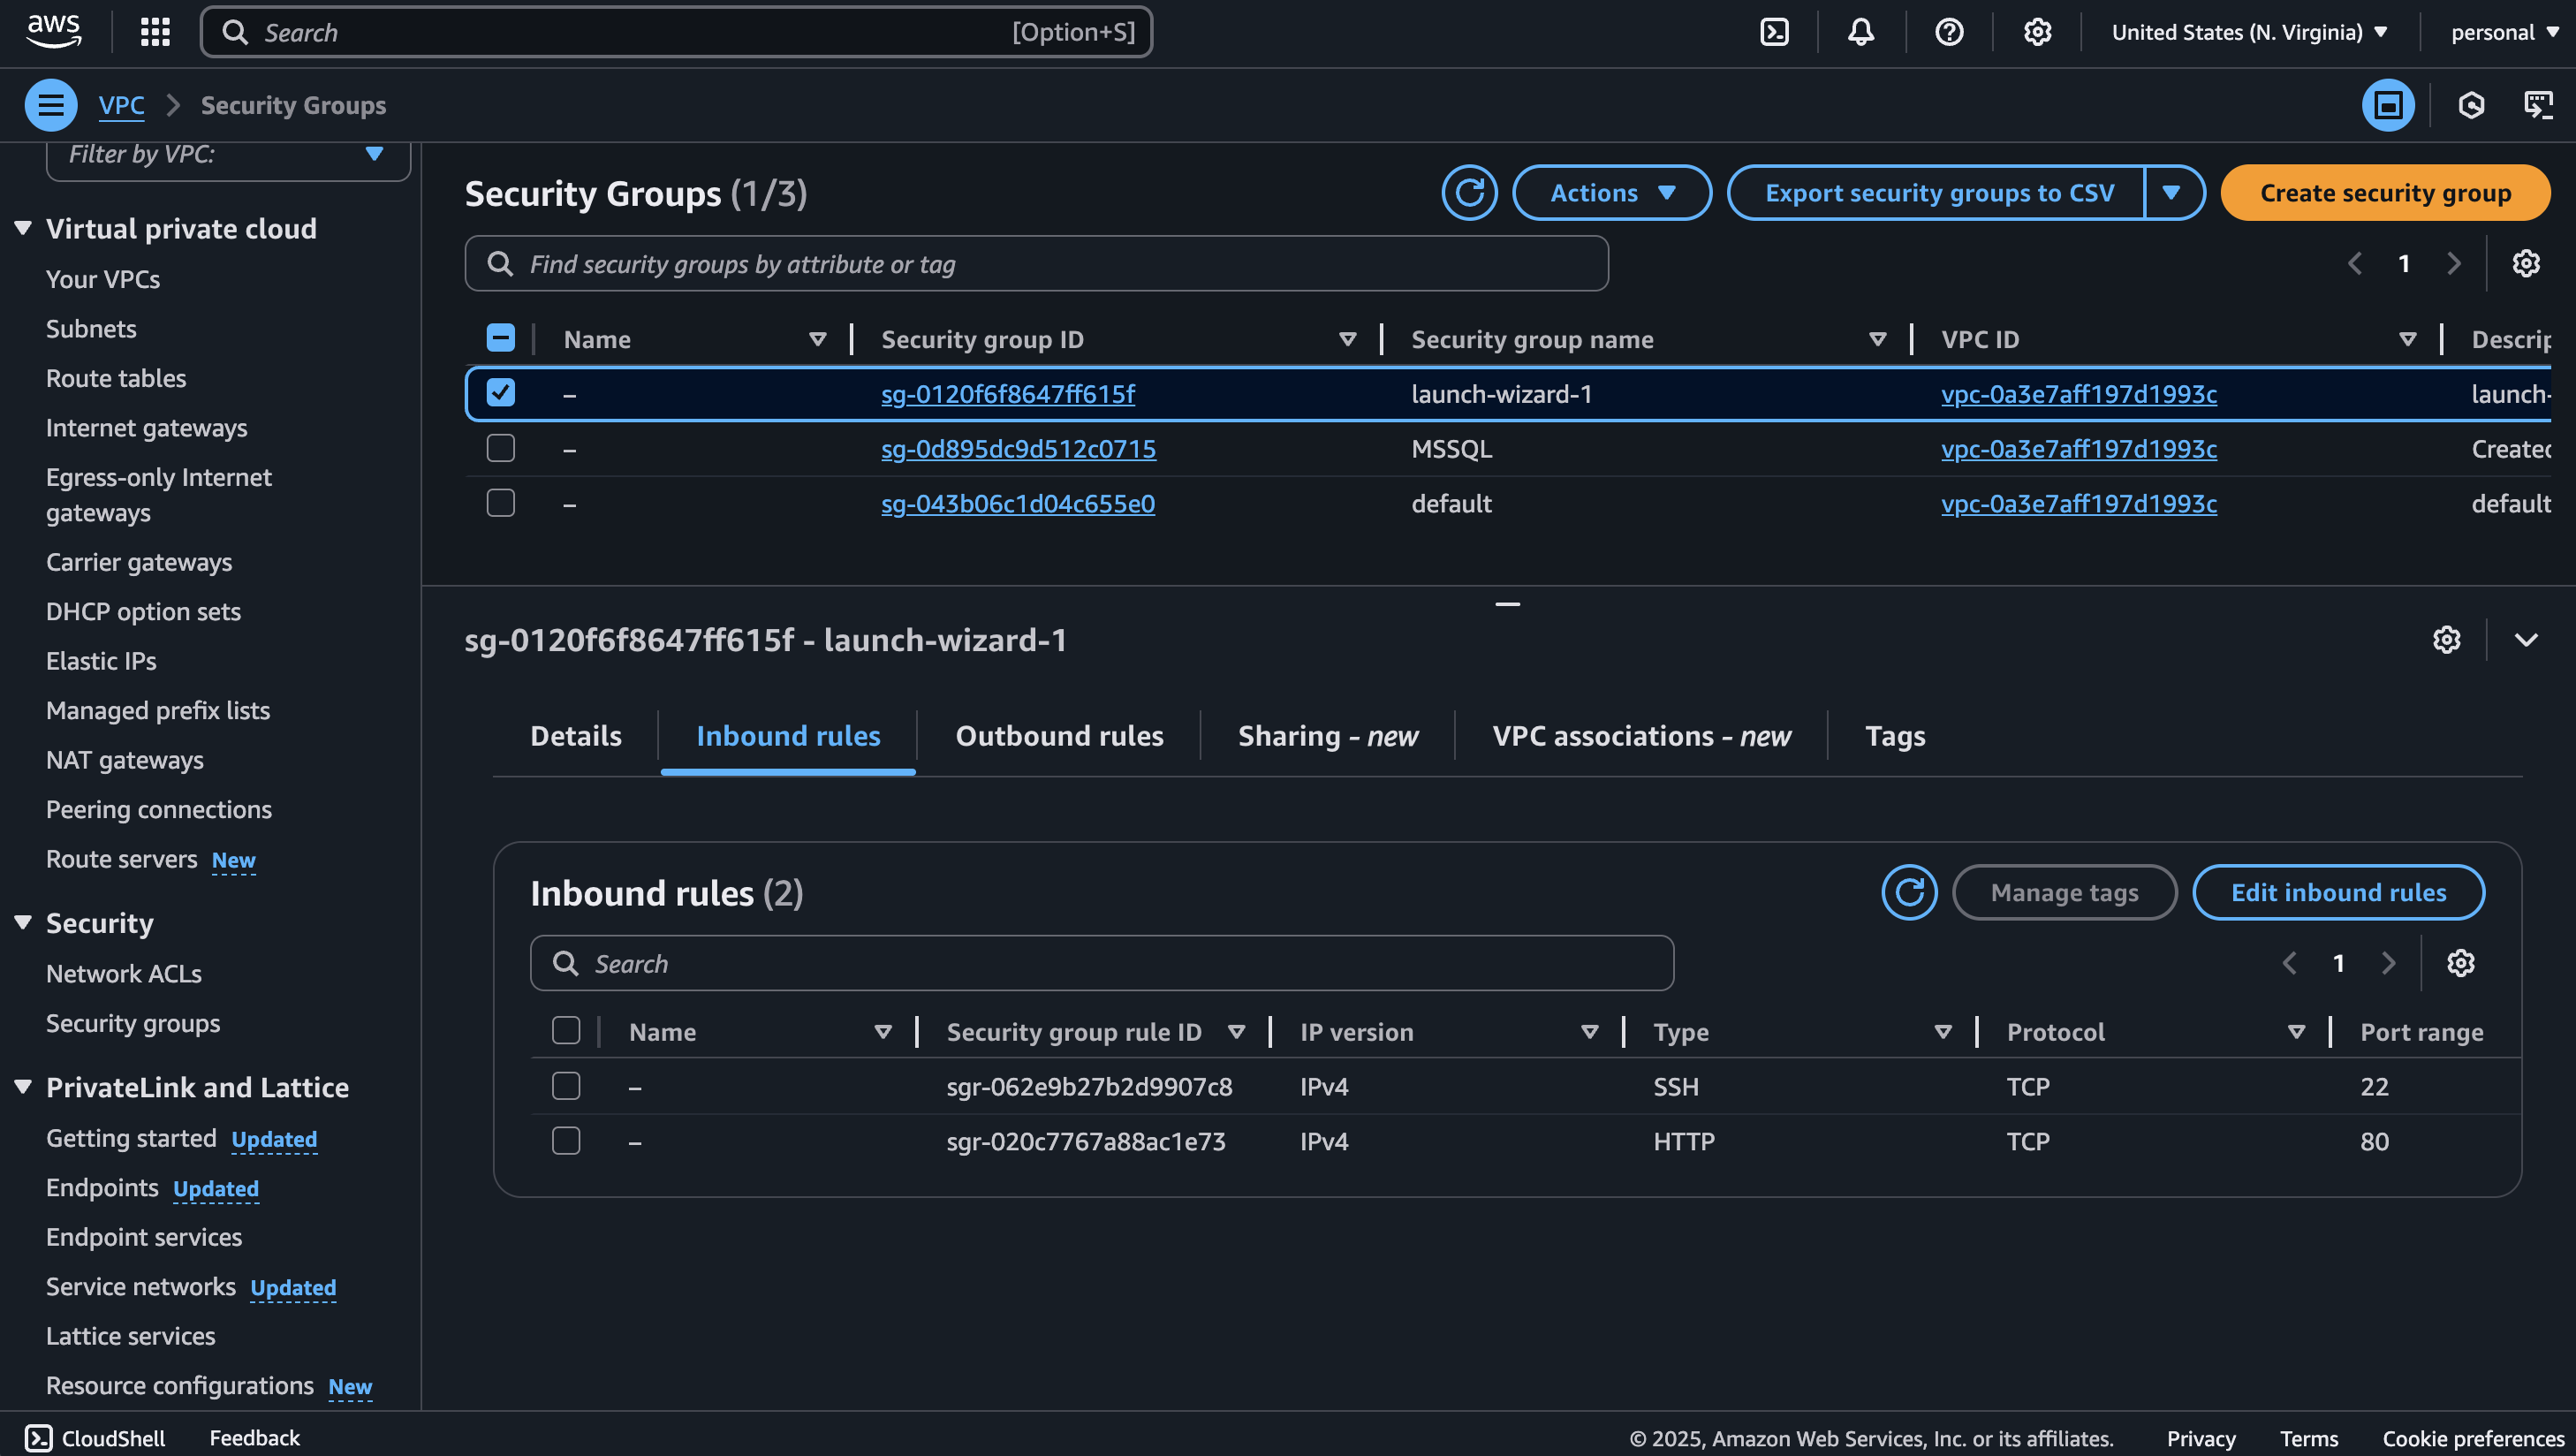This screenshot has width=2576, height=1456.
Task: Toggle the select-all security groups checkbox
Action: click(500, 338)
